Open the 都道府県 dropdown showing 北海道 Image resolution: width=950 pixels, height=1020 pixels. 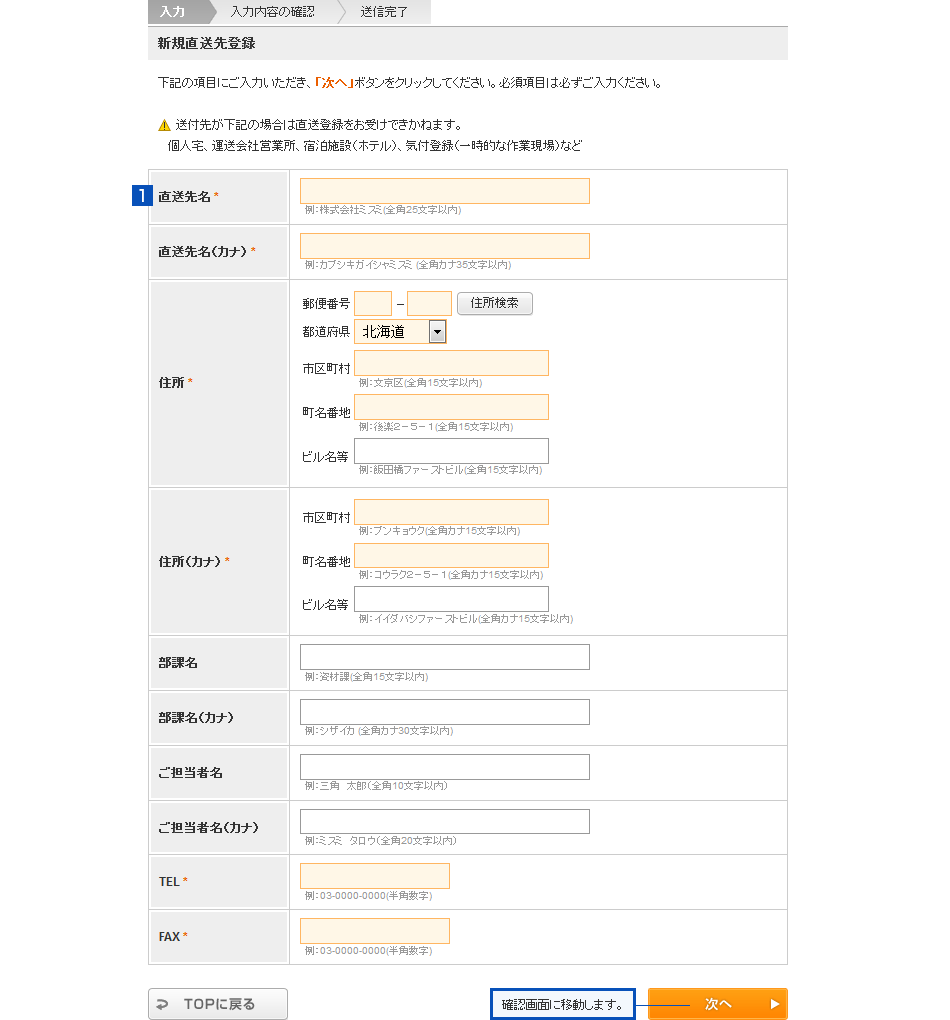point(400,332)
